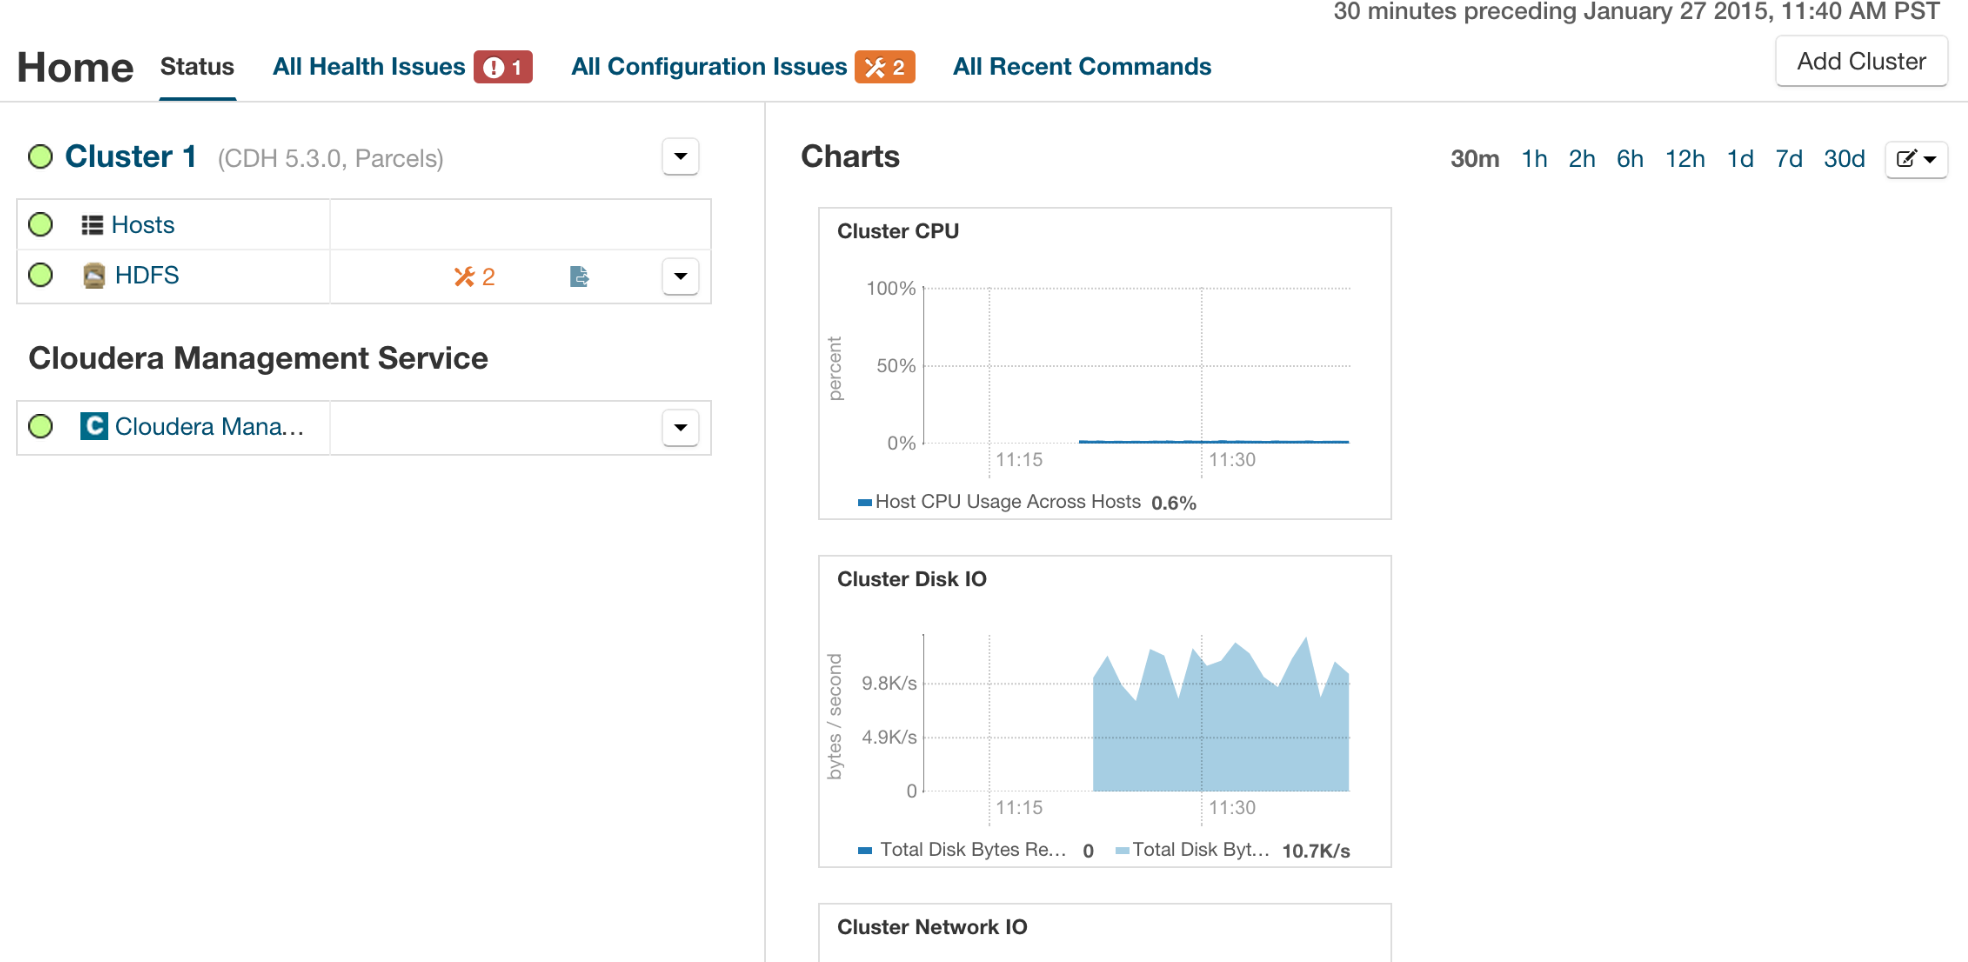This screenshot has height=962, width=1968.
Task: Click the HDFS service icon
Action: (94, 276)
